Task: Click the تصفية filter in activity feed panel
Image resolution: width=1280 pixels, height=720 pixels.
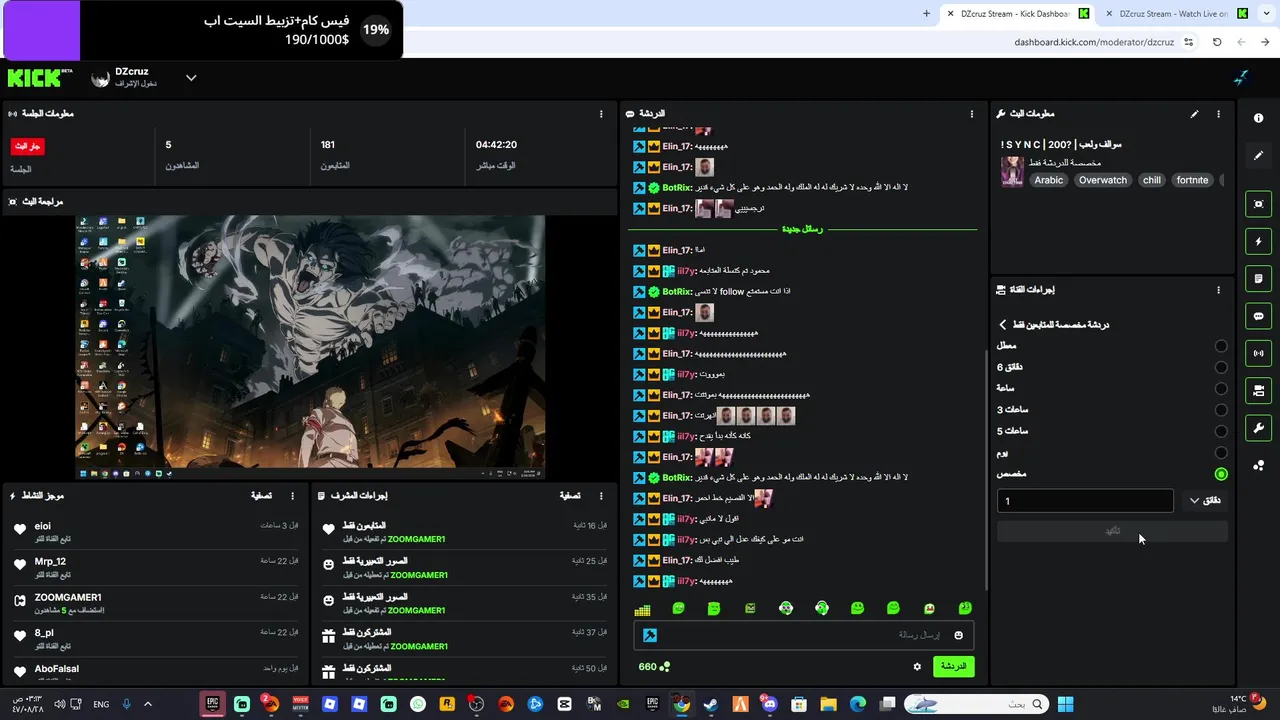Action: coord(261,496)
